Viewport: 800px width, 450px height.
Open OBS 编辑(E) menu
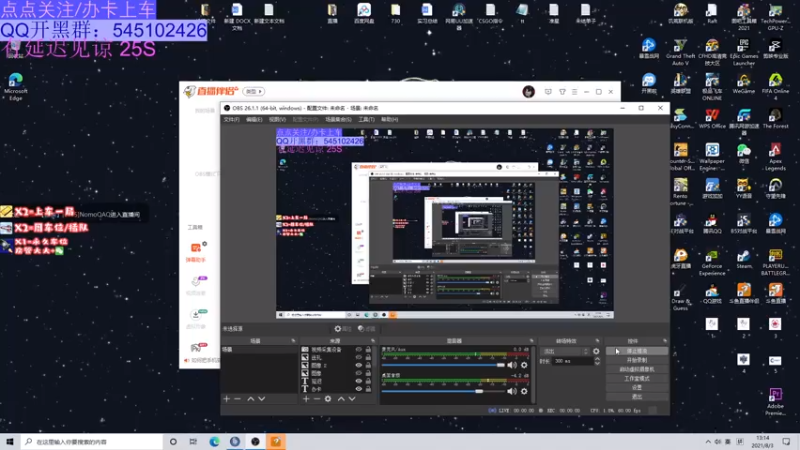tap(254, 119)
